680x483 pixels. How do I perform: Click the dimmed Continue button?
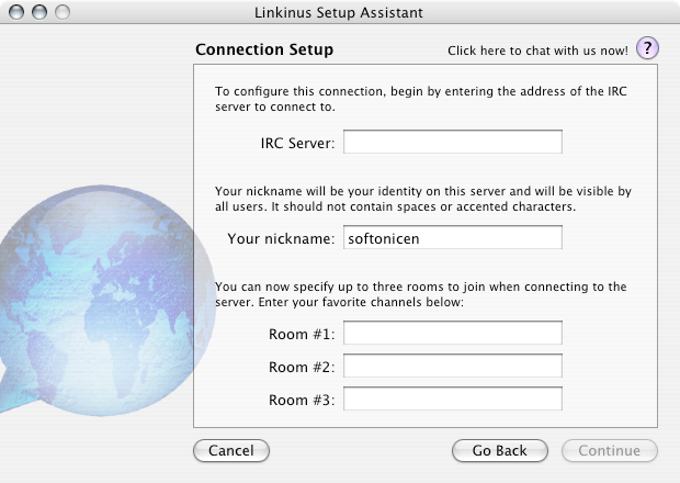[x=609, y=451]
